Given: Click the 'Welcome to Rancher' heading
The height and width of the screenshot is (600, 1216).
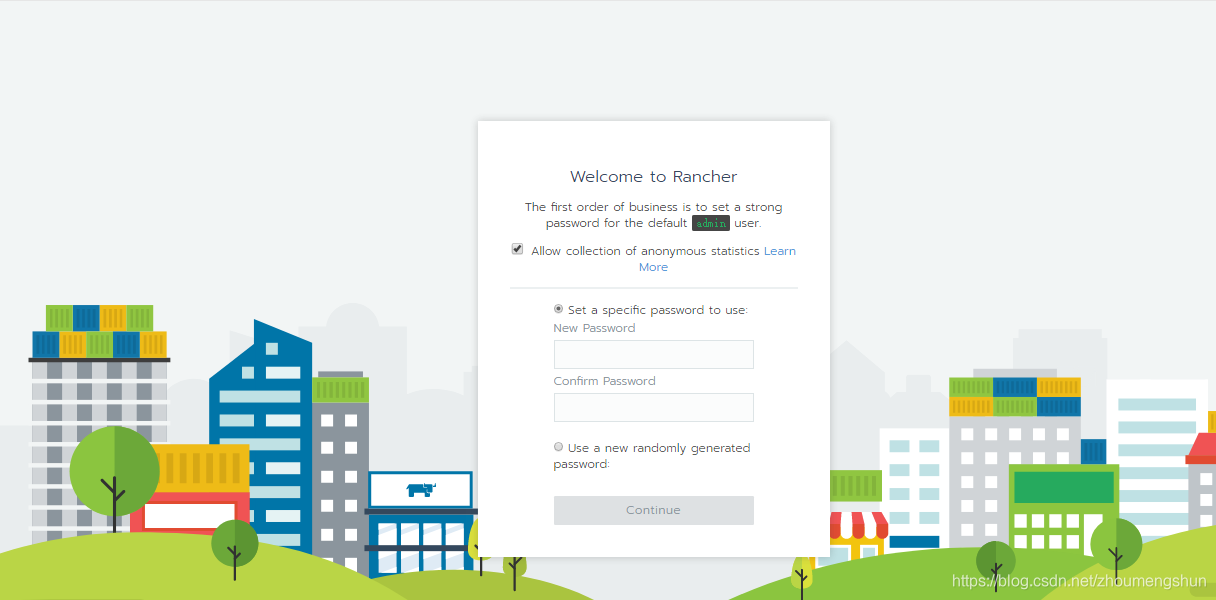Looking at the screenshot, I should pos(653,177).
